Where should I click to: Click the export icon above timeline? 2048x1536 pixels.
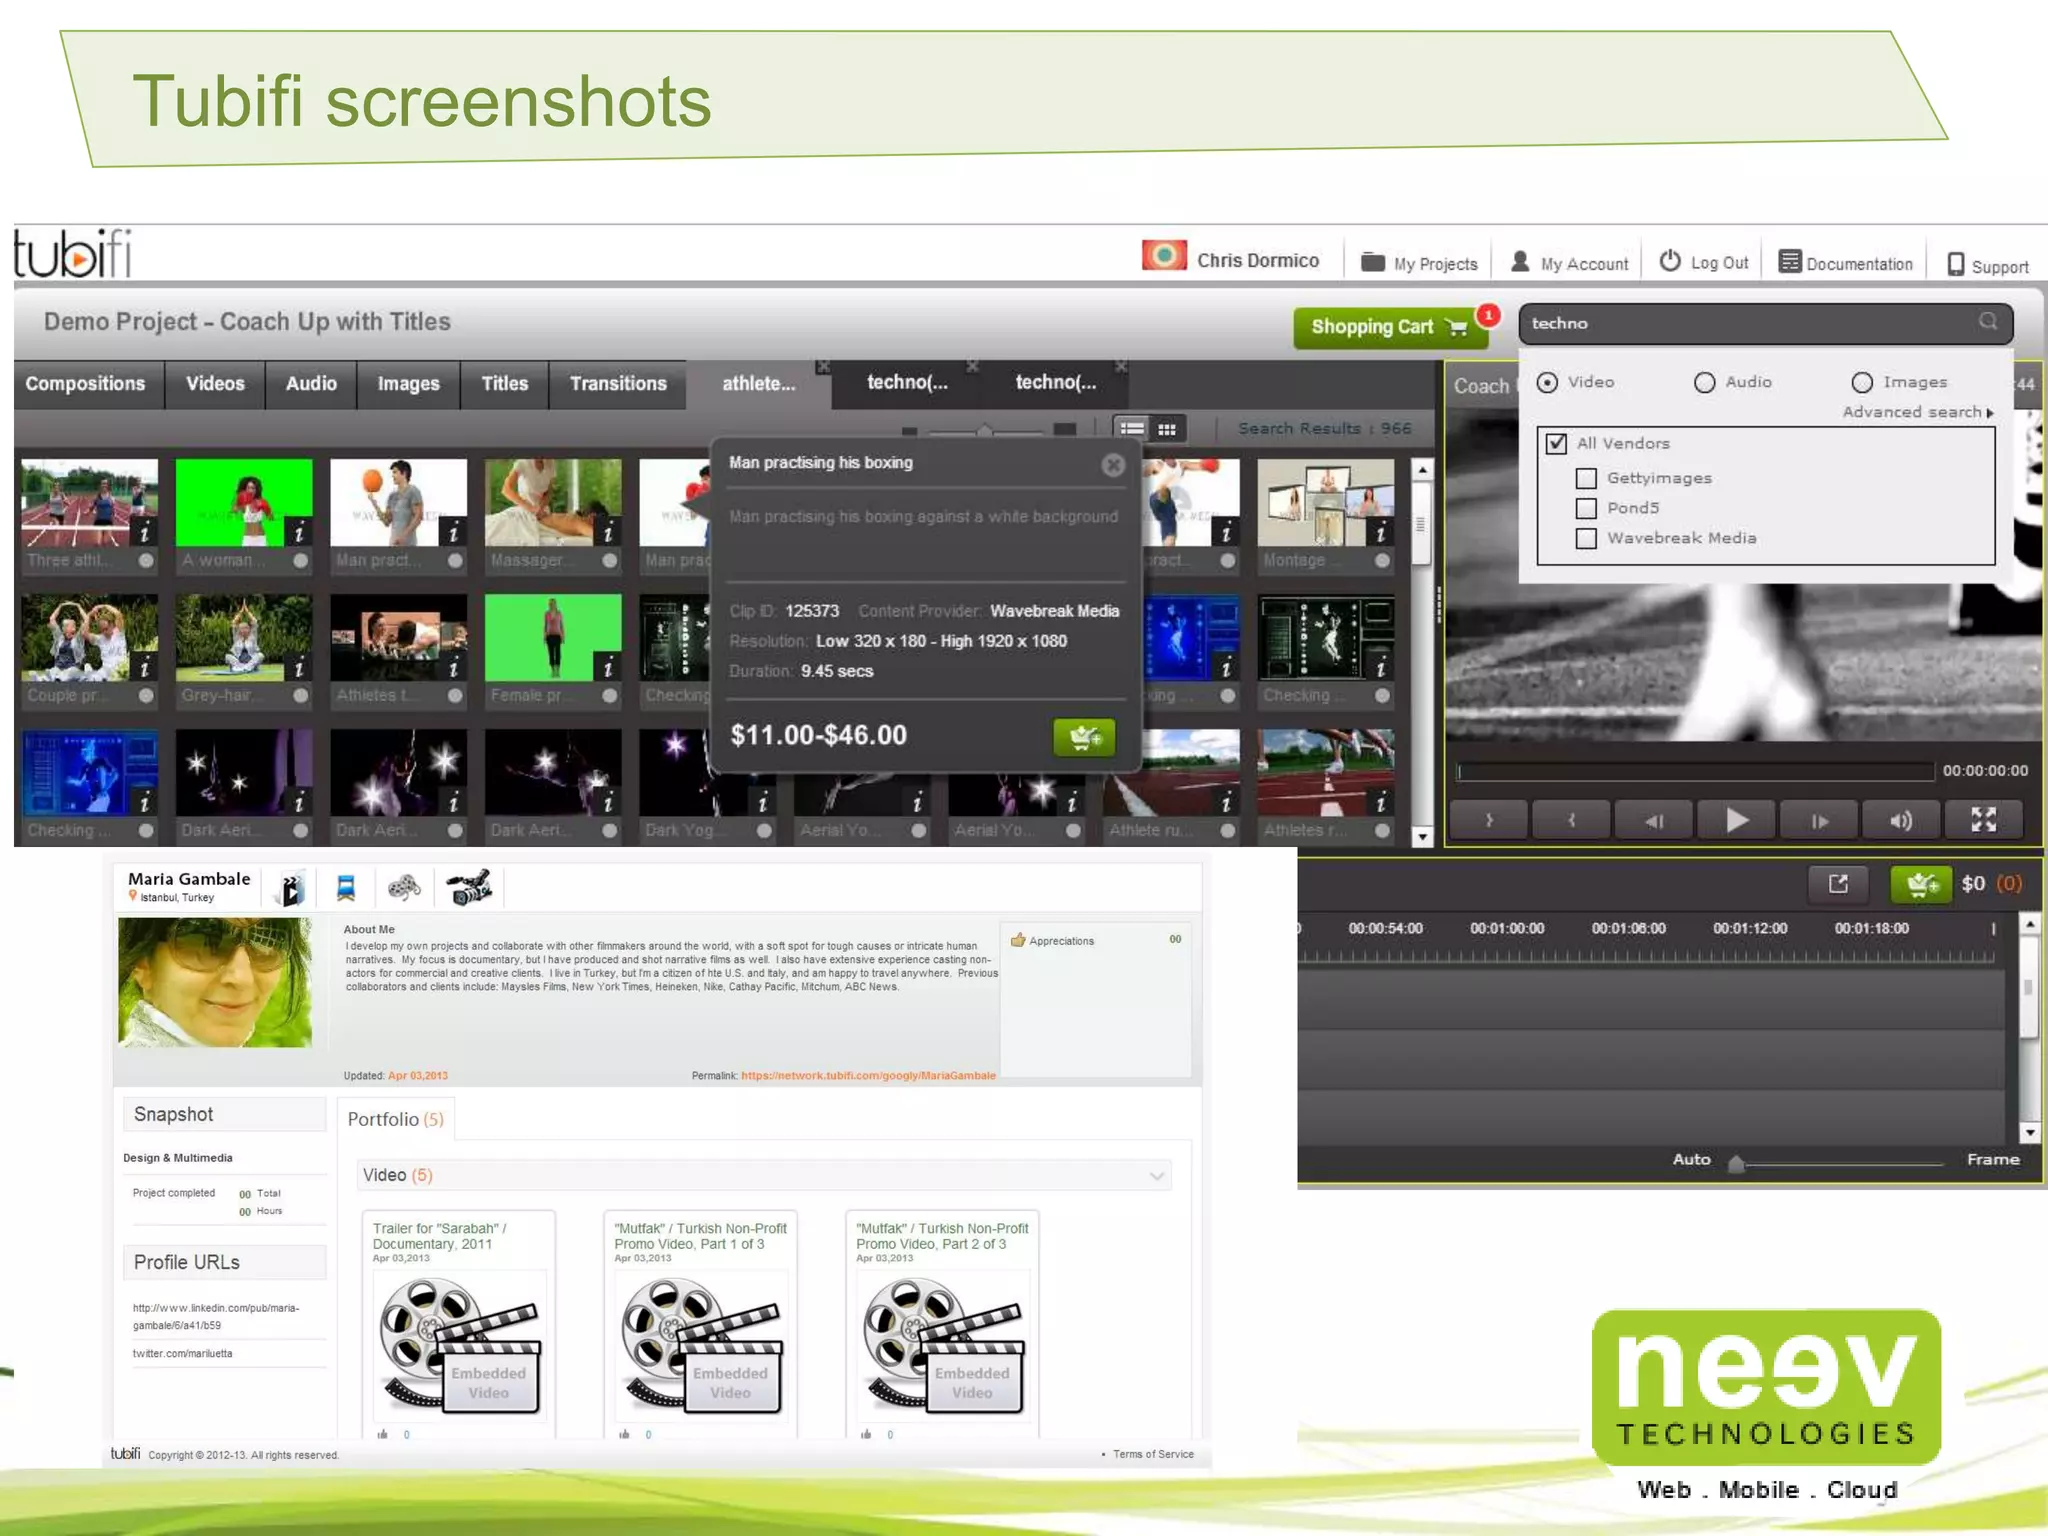click(1838, 883)
